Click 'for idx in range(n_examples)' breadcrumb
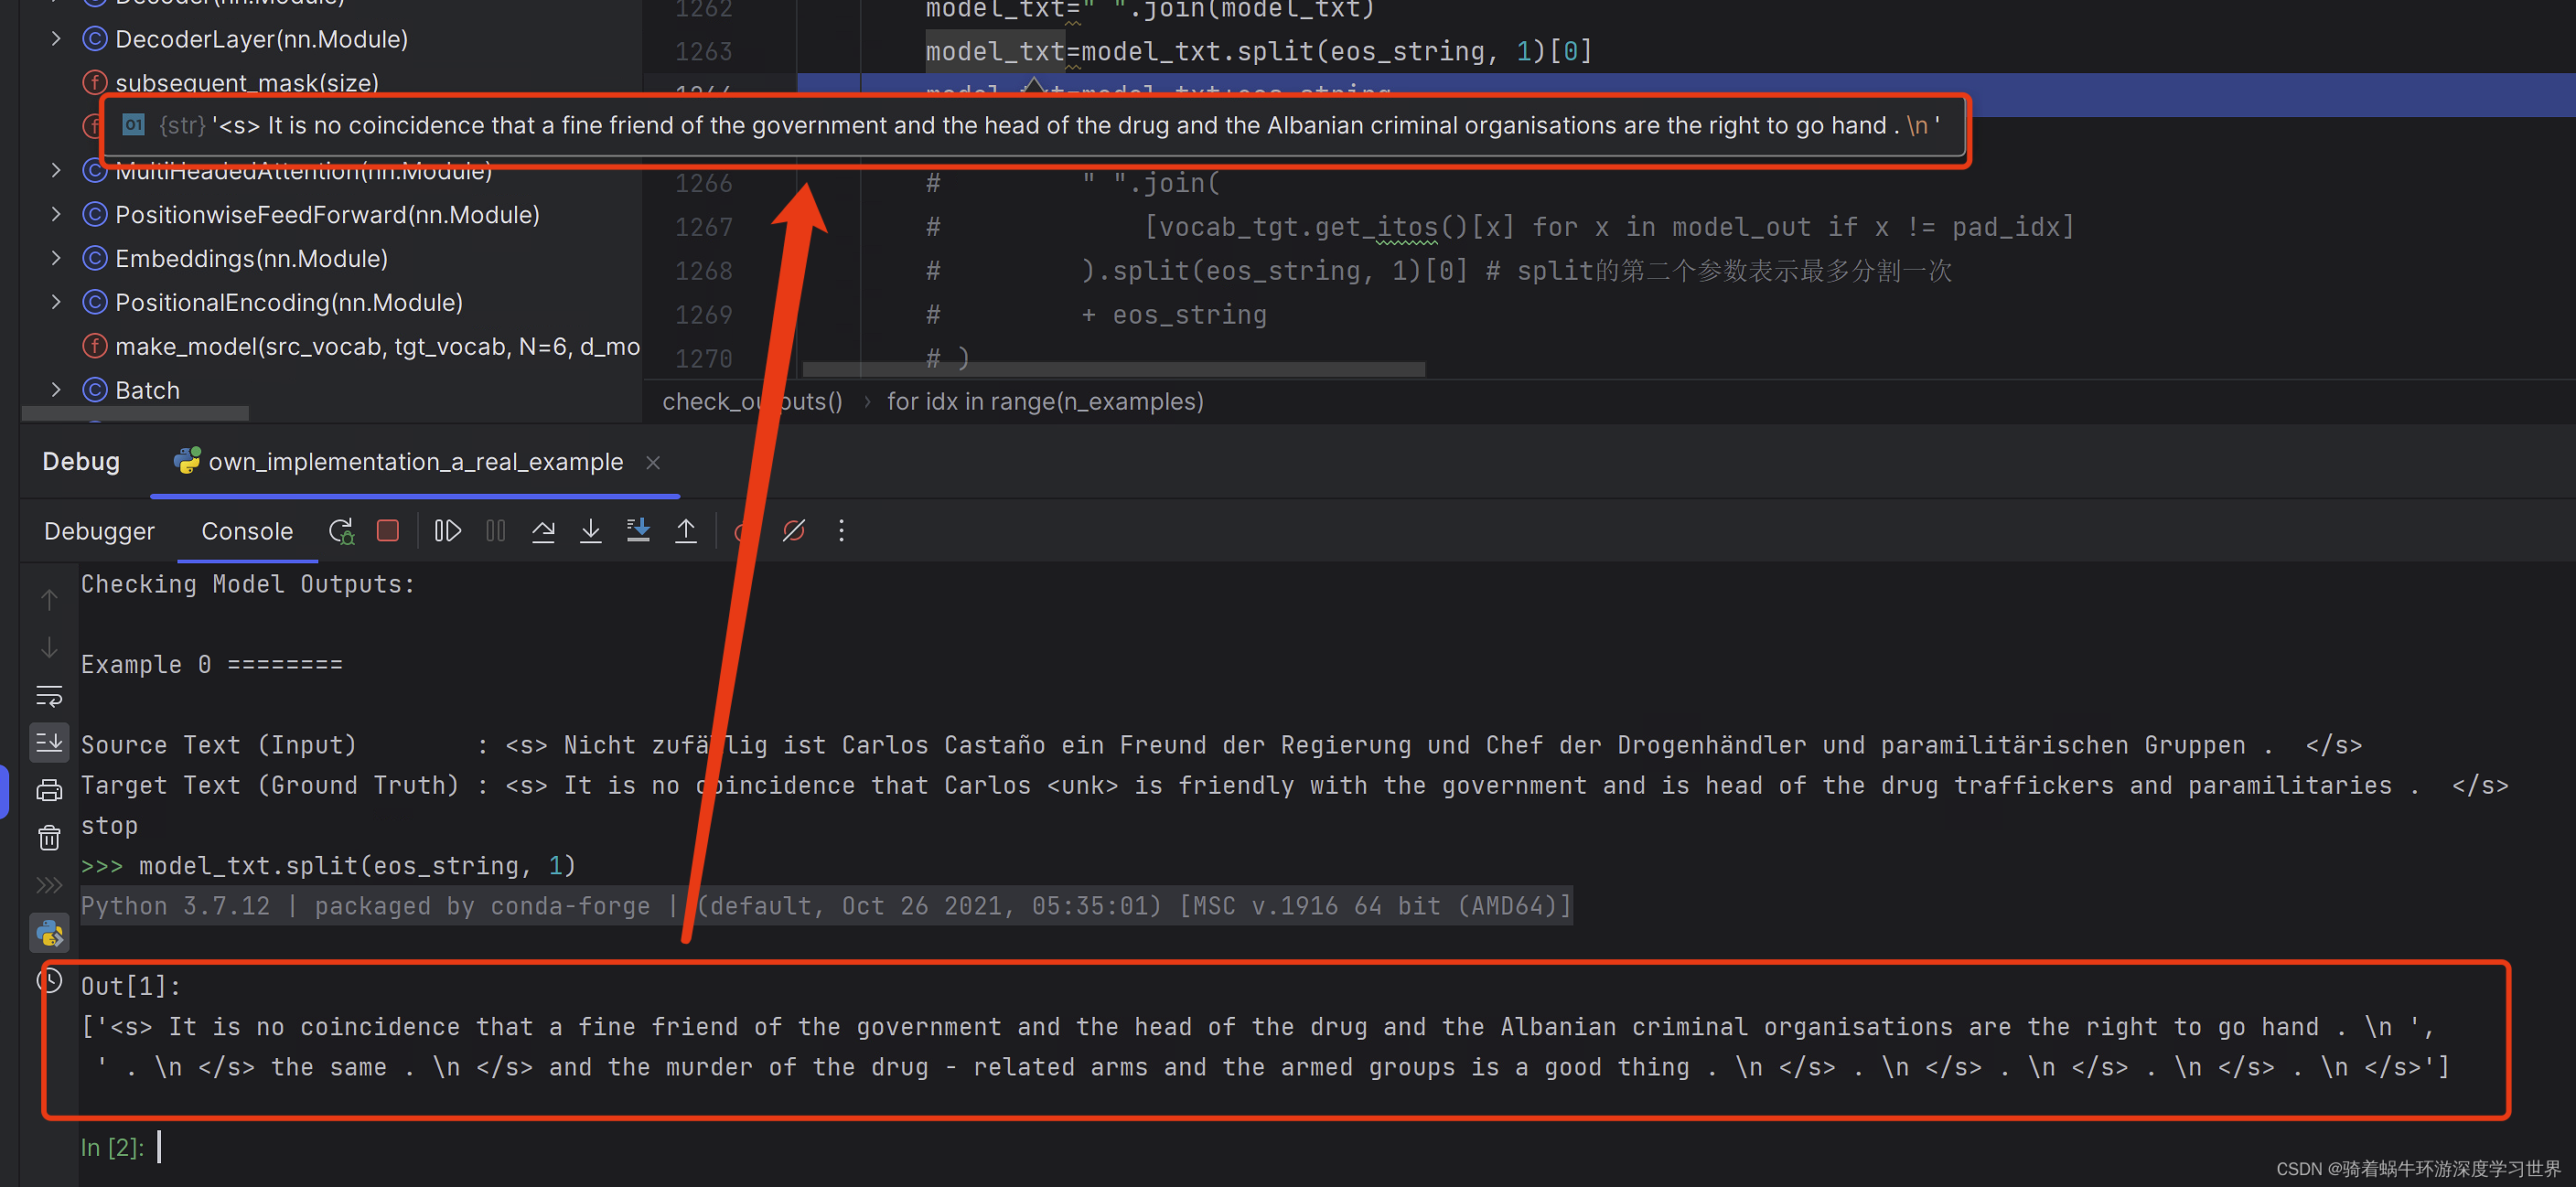The image size is (2576, 1187). pyautogui.click(x=1045, y=401)
